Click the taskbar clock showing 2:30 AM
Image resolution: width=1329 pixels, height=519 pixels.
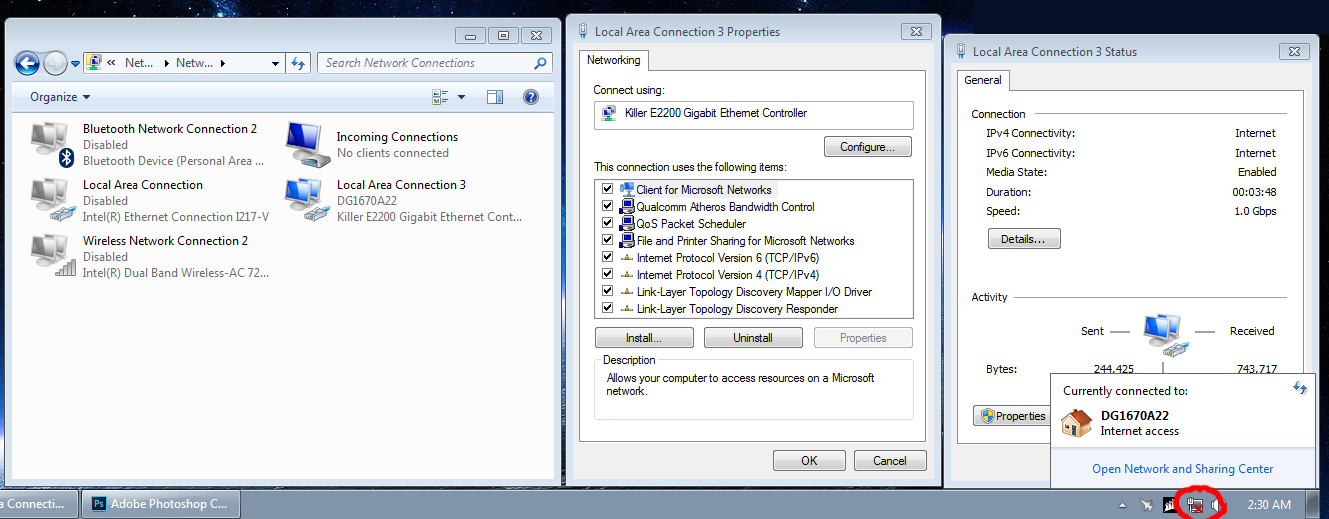1269,505
